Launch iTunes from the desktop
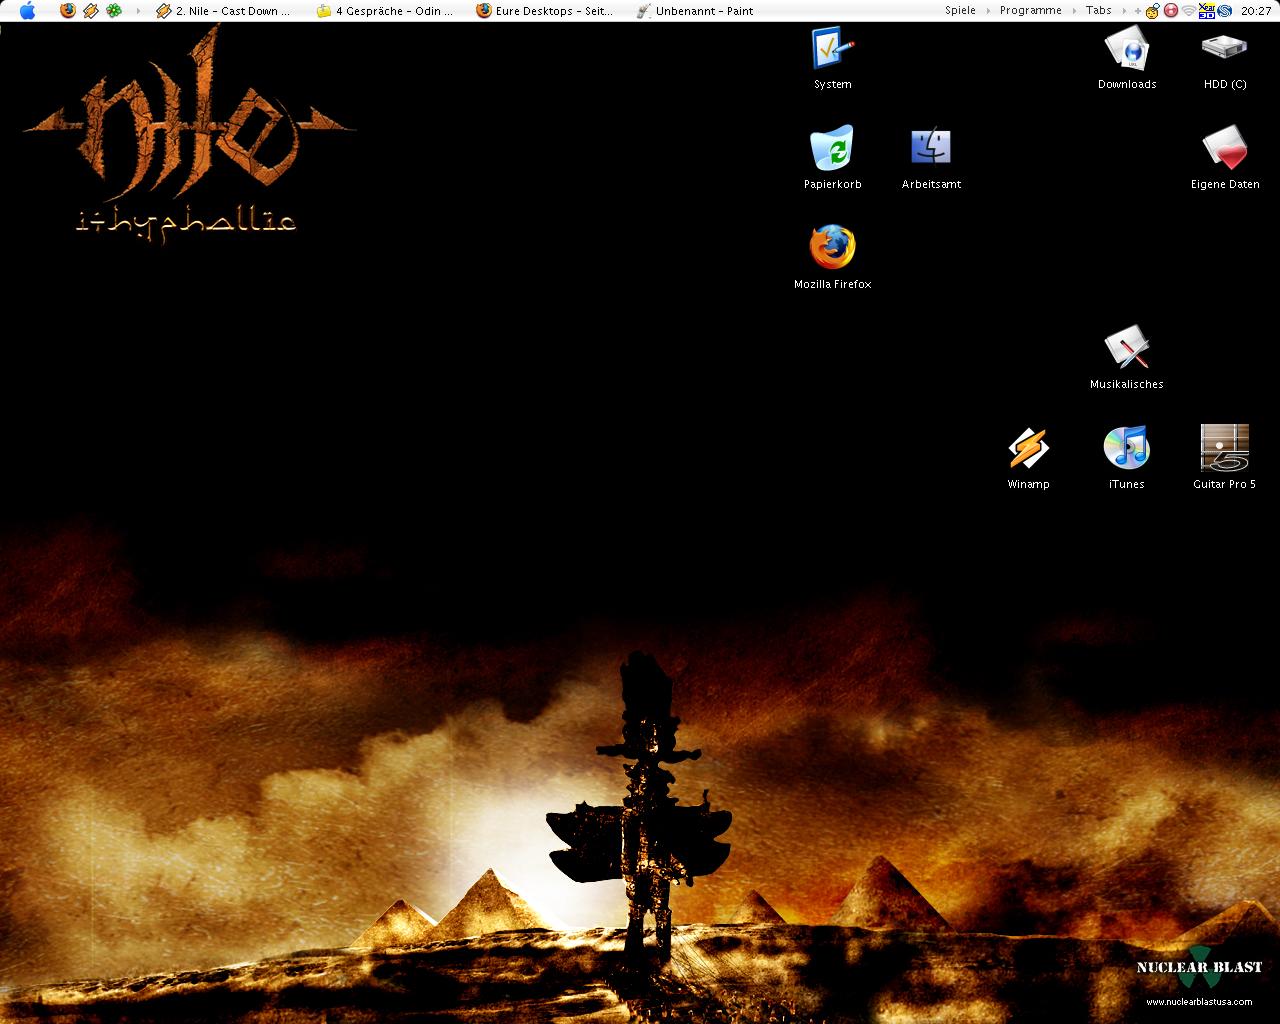 tap(1127, 447)
